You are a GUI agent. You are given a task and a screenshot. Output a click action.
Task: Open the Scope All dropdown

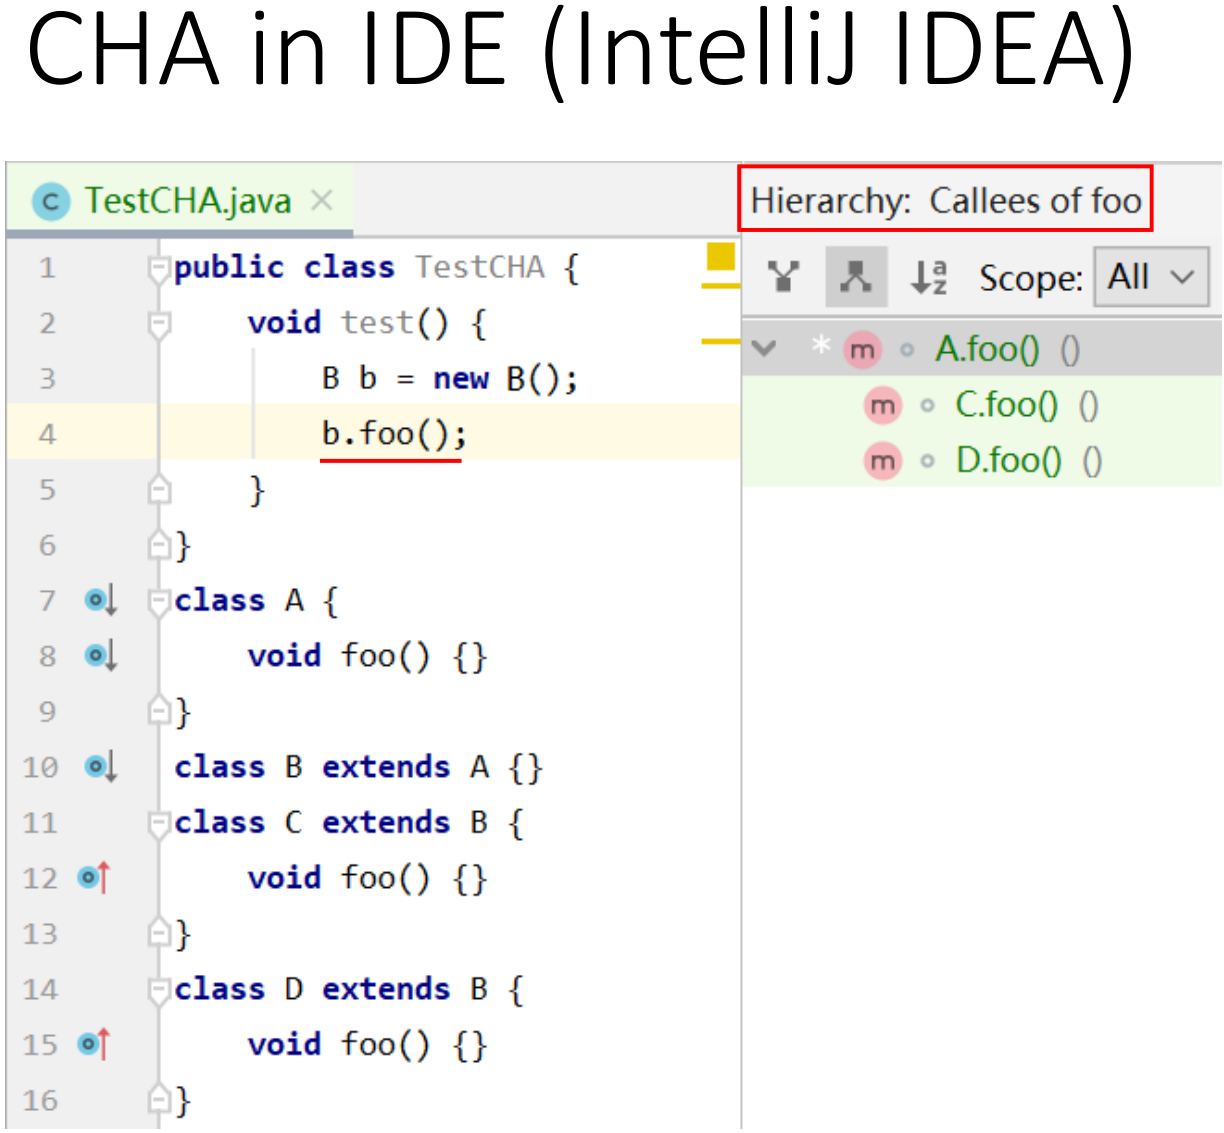point(1151,276)
